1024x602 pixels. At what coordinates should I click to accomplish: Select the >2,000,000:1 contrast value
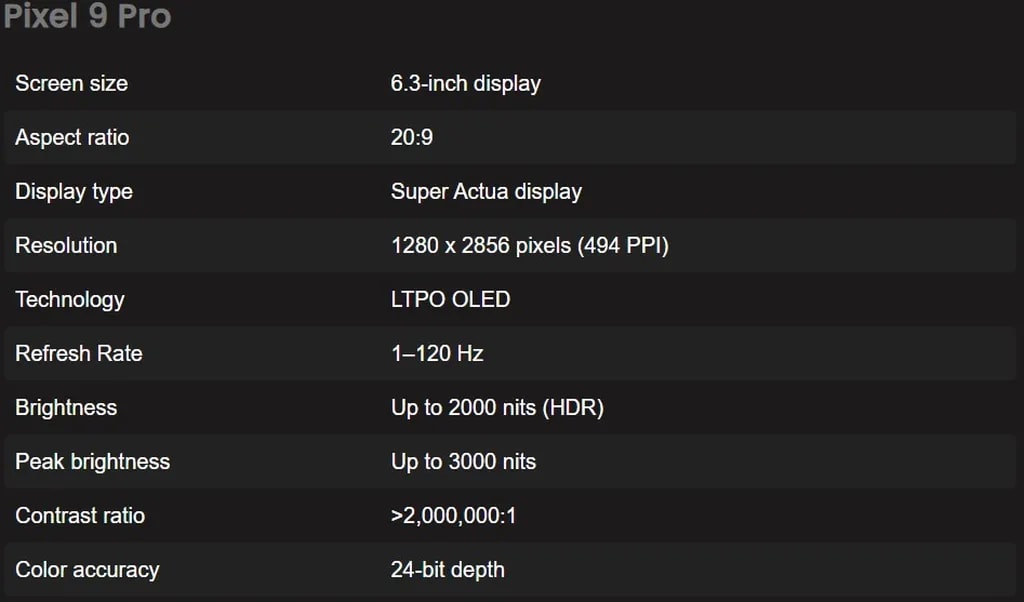coord(453,516)
